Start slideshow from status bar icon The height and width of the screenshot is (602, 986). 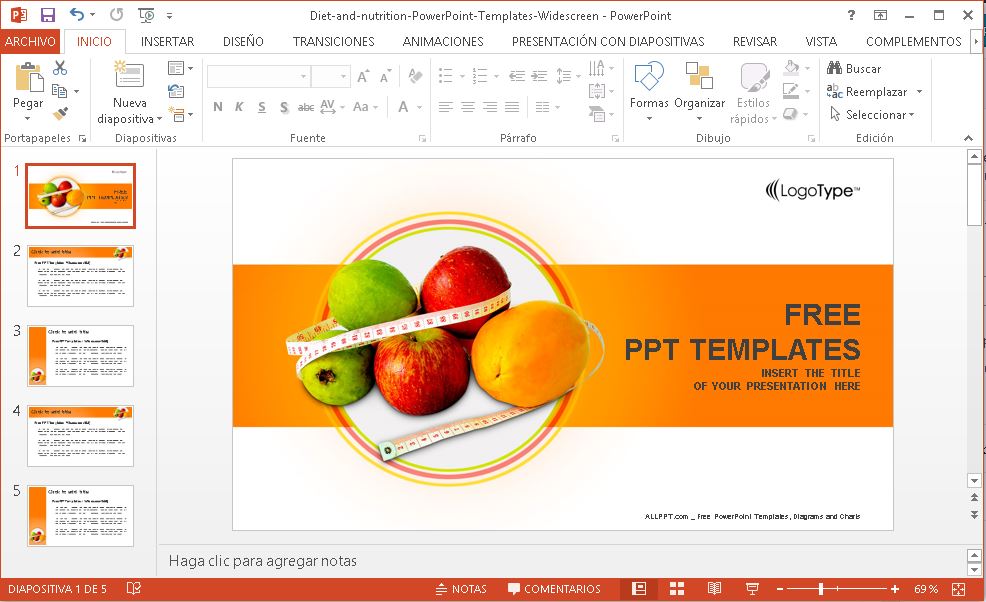tap(751, 588)
